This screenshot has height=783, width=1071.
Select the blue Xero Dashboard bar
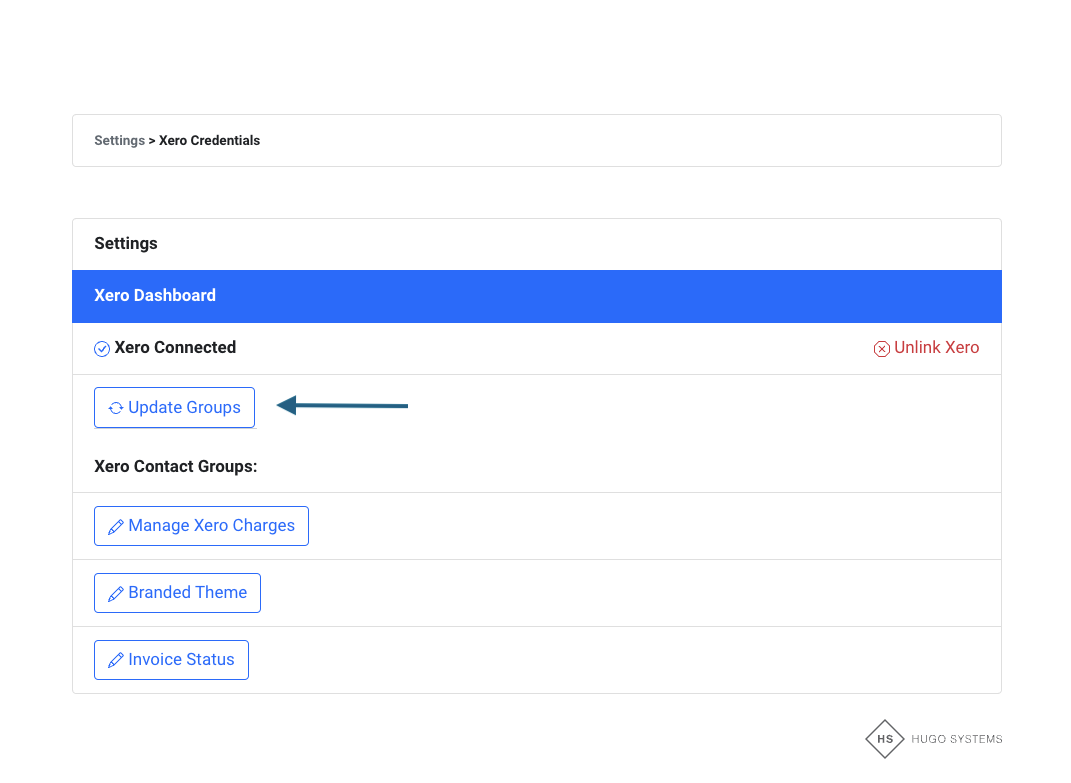click(536, 296)
